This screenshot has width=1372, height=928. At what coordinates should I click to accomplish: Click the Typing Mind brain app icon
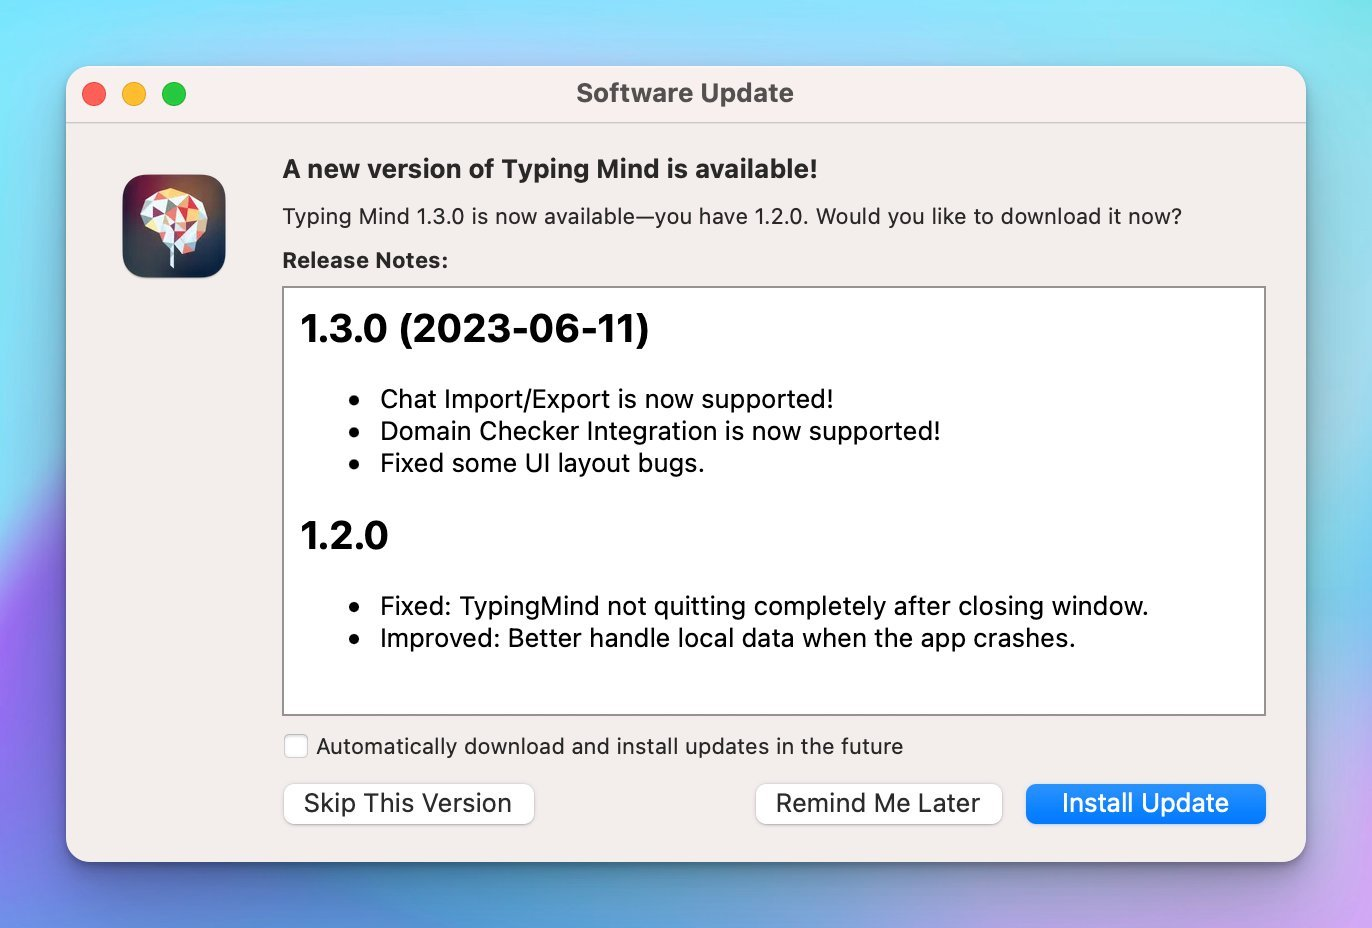point(174,226)
